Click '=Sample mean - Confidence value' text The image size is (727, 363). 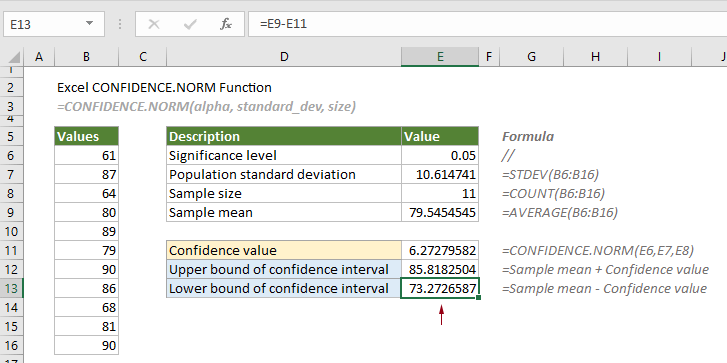coord(605,289)
